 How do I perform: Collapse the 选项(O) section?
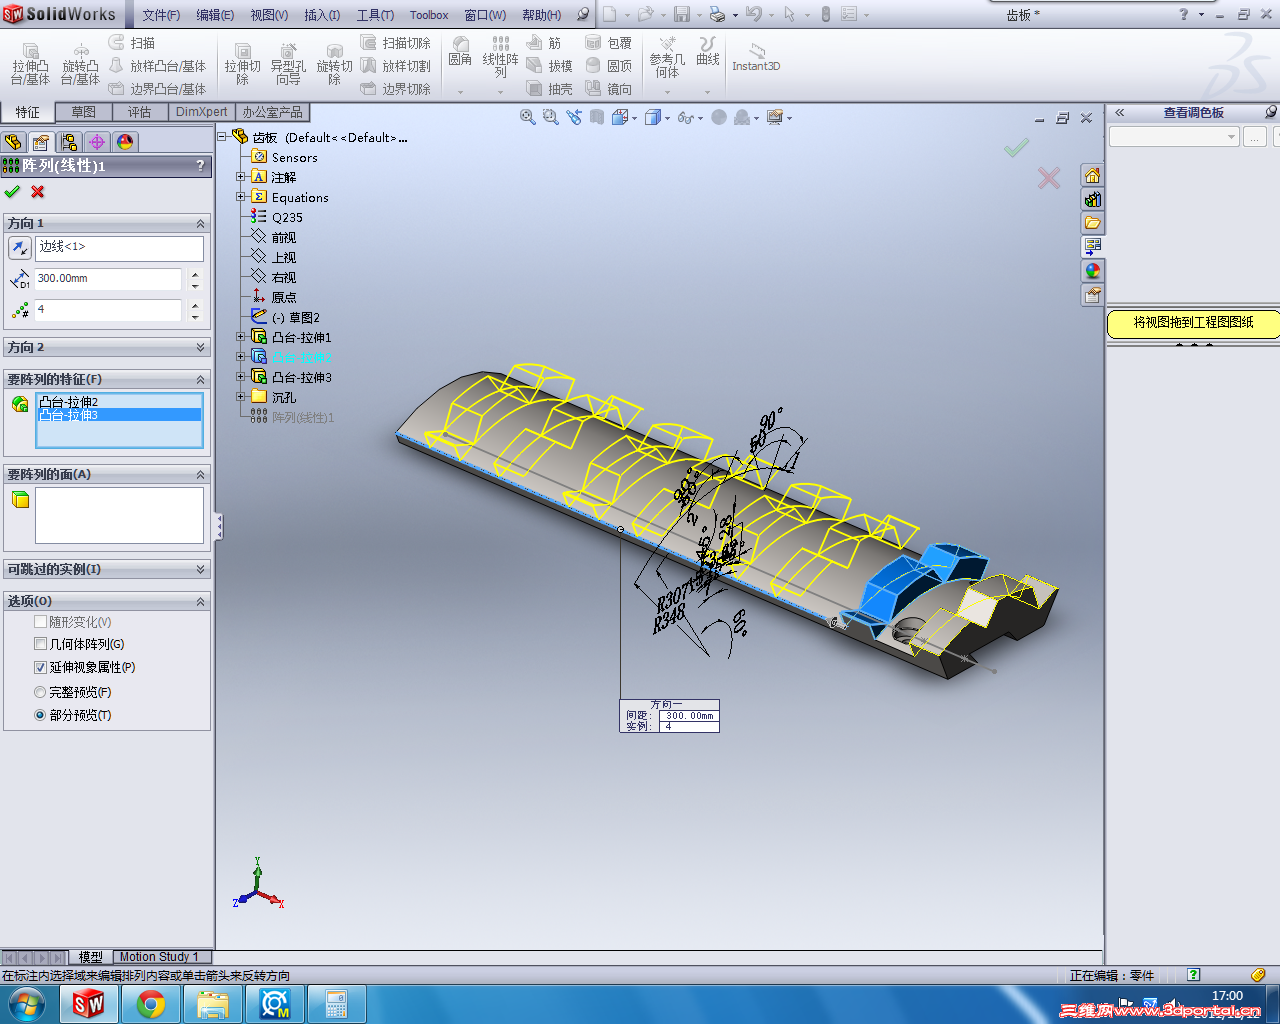200,601
